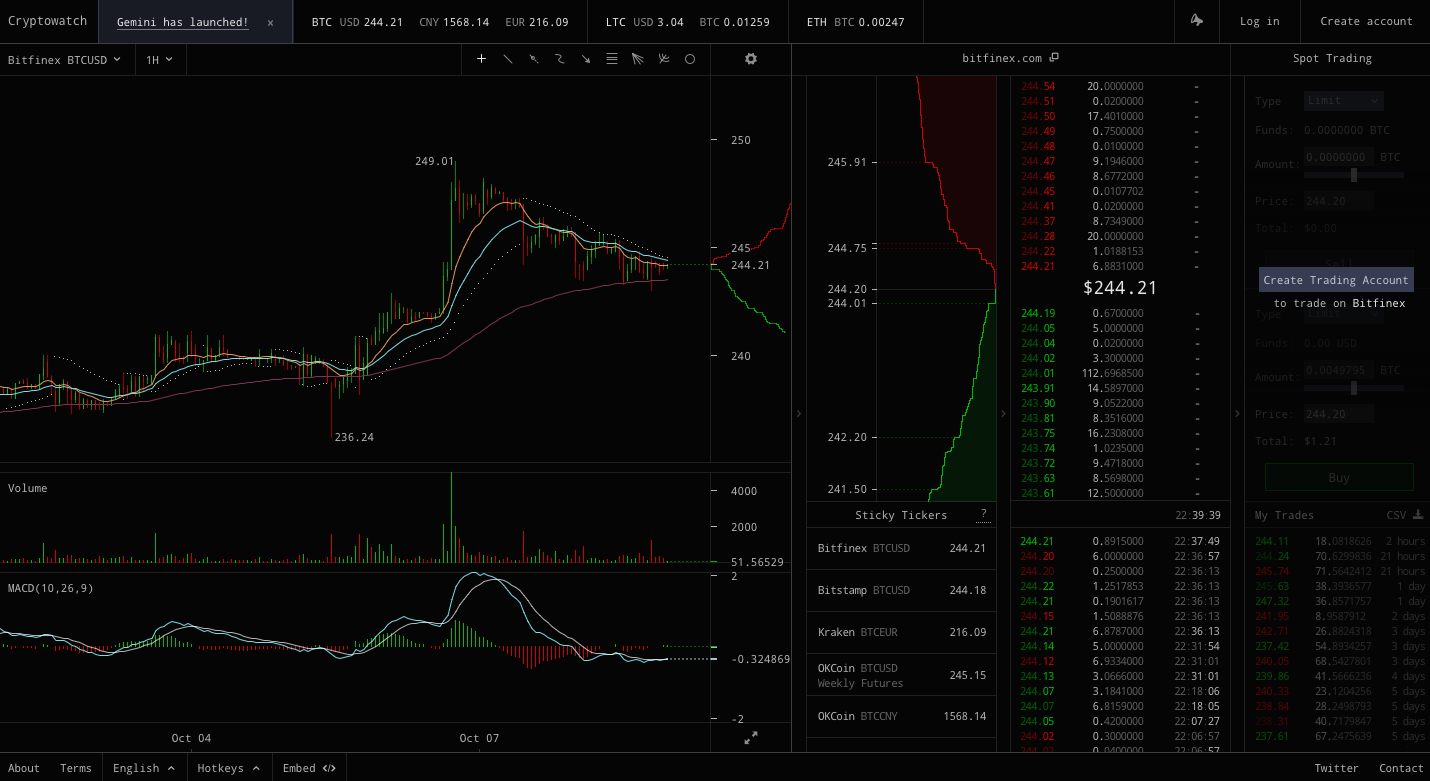The width and height of the screenshot is (1430, 781).
Task: Click the Embed code icon
Action: coord(329,768)
